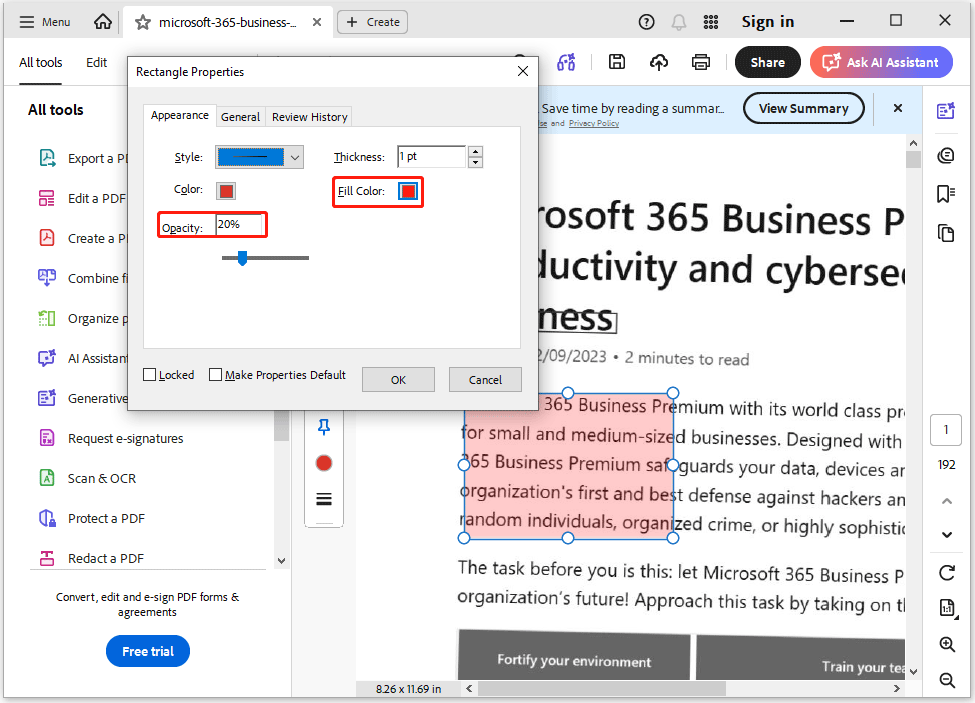The image size is (975, 703).
Task: Click Sign in
Action: 767,22
